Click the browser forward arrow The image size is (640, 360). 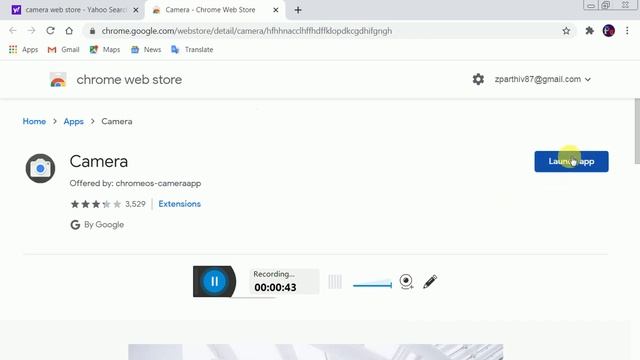(31, 31)
